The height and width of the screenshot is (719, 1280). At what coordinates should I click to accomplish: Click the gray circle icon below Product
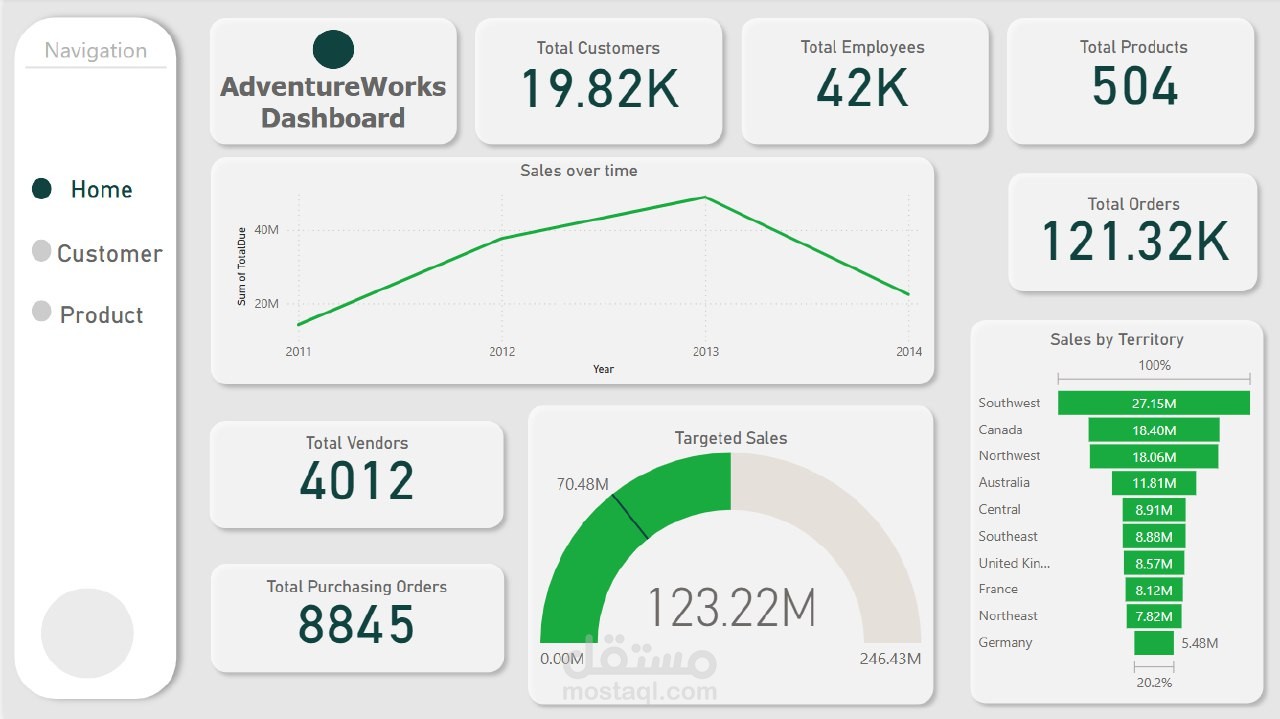click(86, 632)
